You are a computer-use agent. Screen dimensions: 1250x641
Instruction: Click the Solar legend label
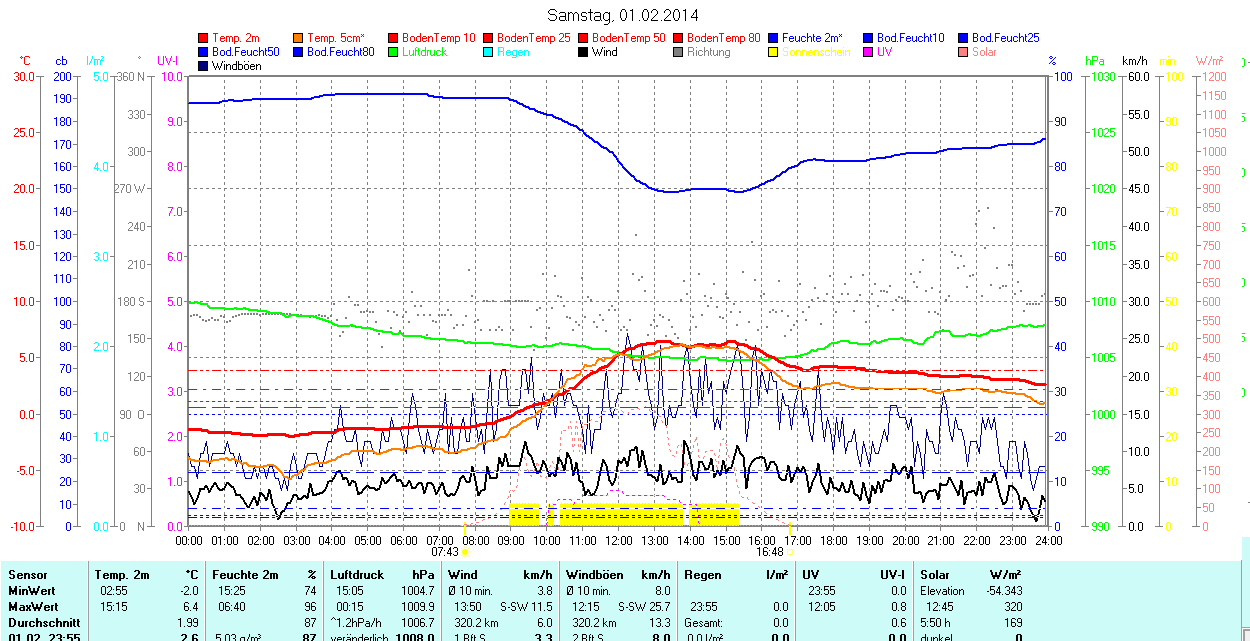click(984, 52)
